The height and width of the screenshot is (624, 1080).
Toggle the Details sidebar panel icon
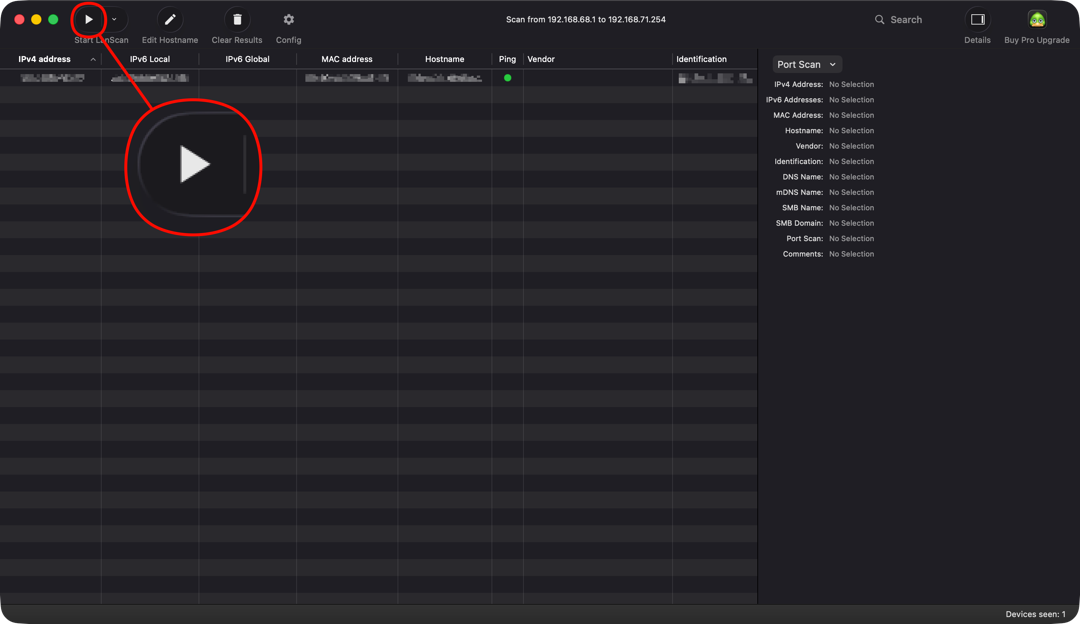pos(977,19)
